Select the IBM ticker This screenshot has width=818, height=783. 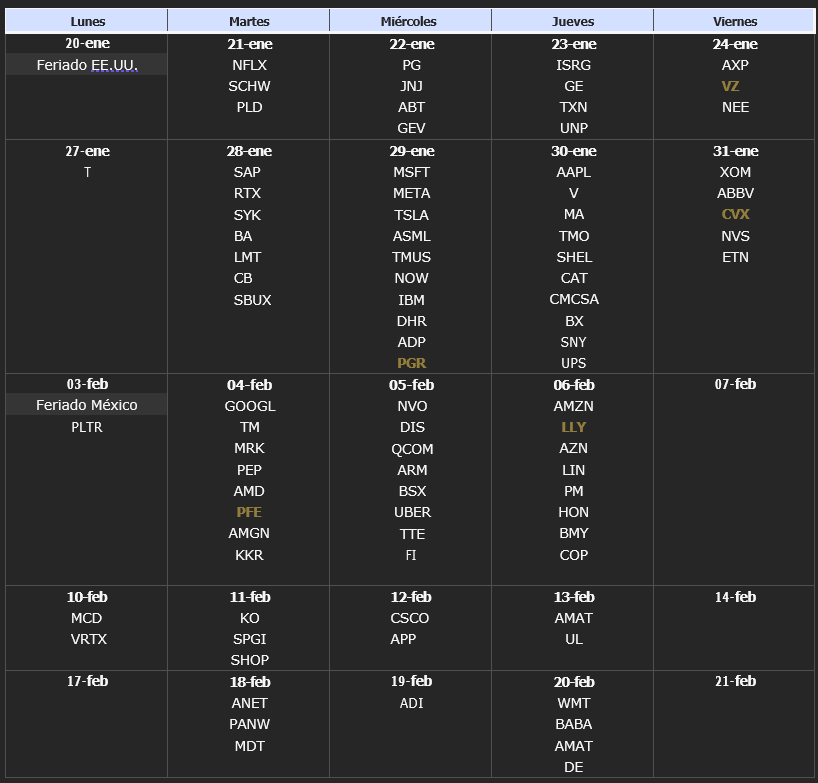[412, 300]
